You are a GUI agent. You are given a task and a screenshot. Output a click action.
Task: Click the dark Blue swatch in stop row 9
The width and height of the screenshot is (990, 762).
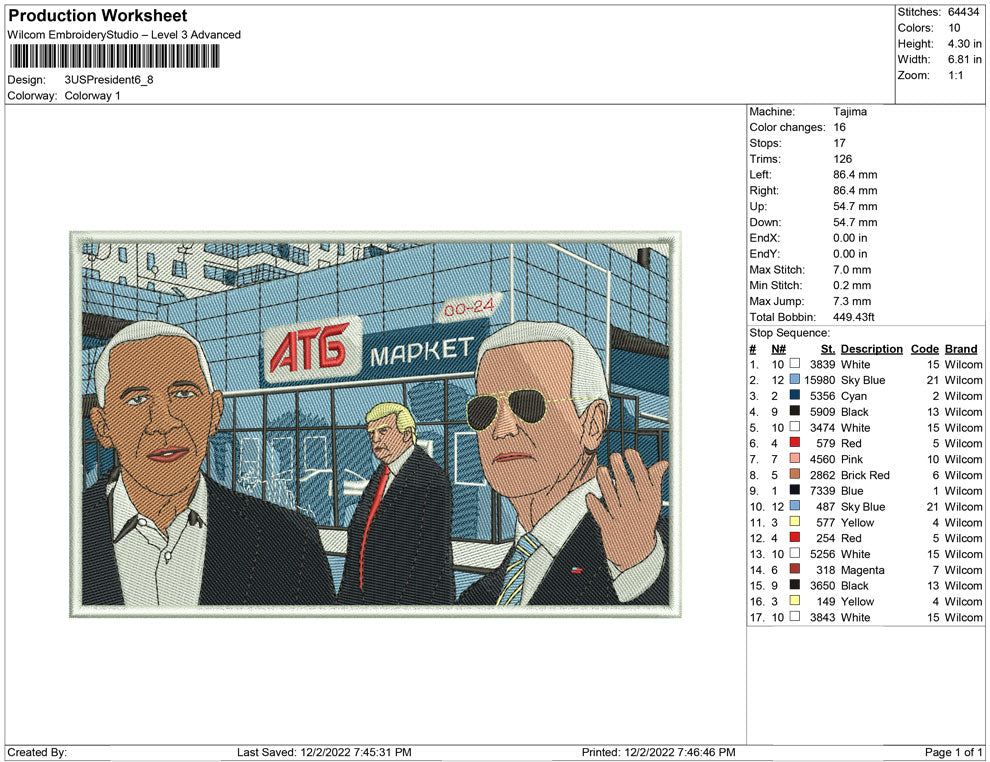tap(795, 490)
